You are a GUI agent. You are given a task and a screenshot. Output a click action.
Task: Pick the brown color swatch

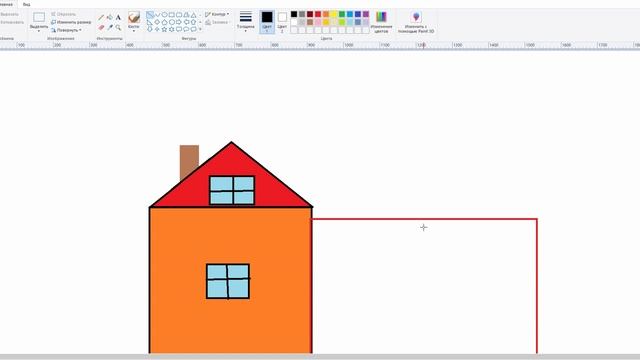click(x=310, y=22)
